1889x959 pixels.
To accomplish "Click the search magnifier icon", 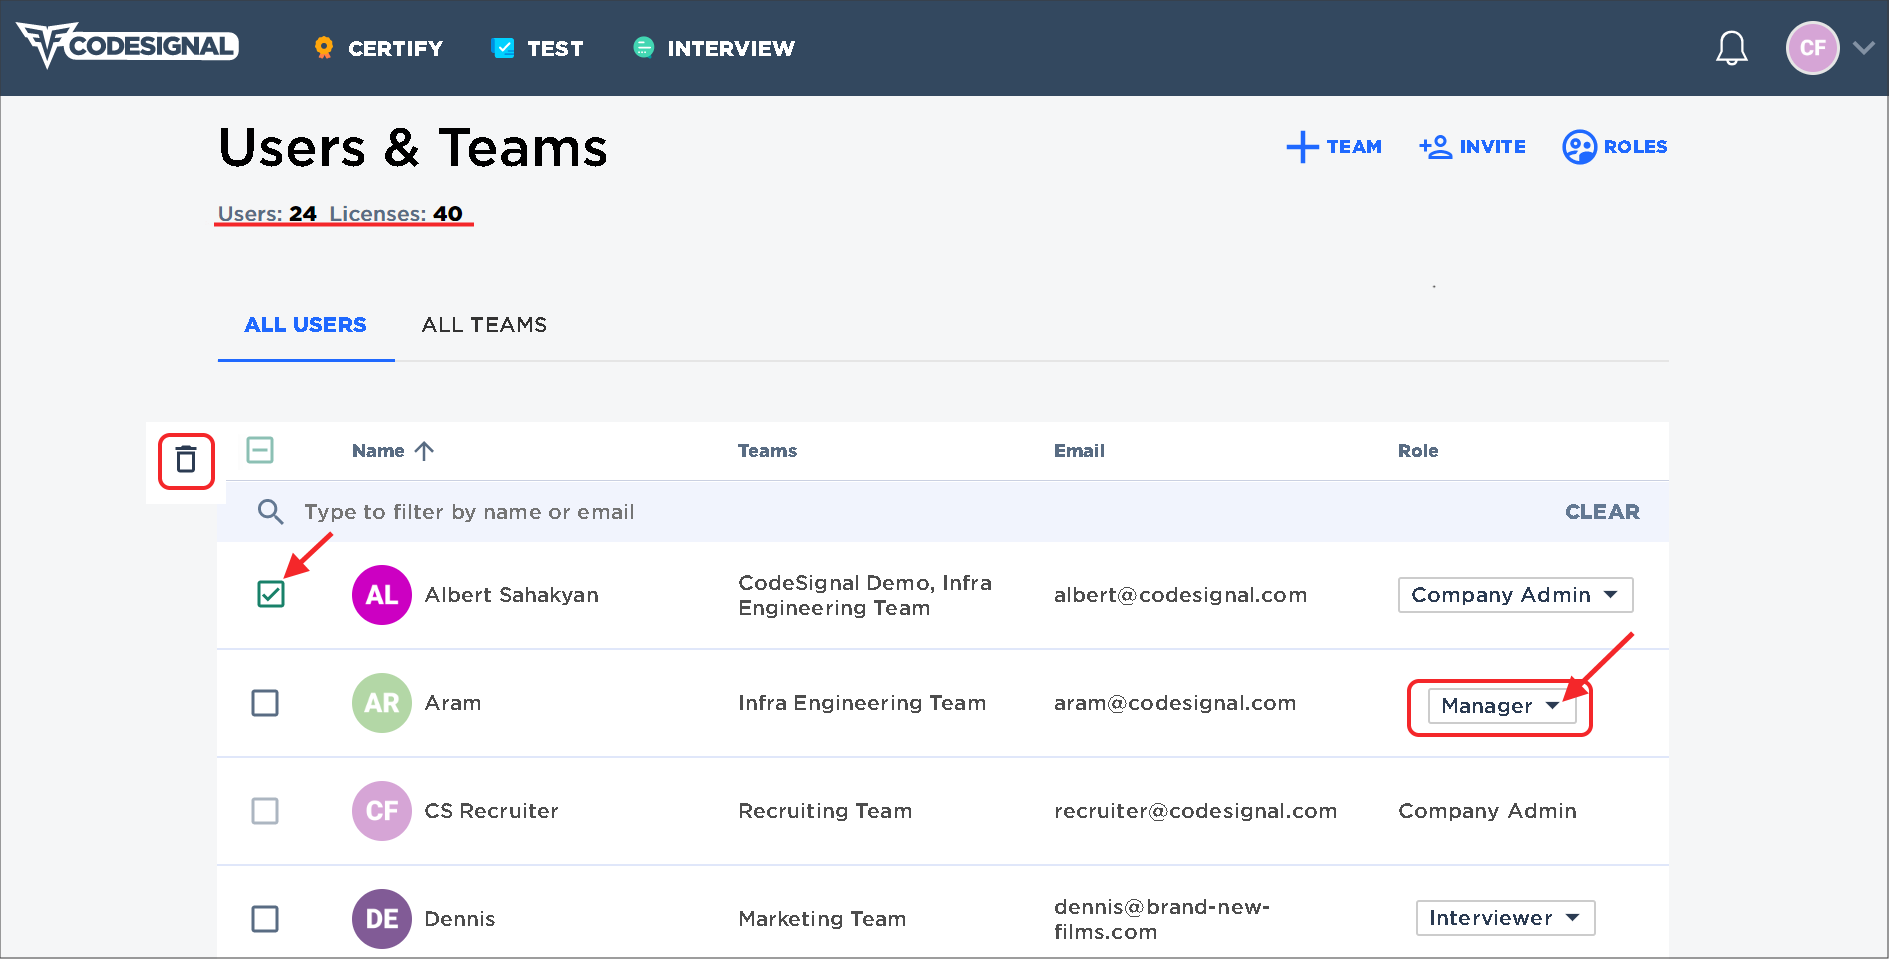I will pyautogui.click(x=270, y=511).
